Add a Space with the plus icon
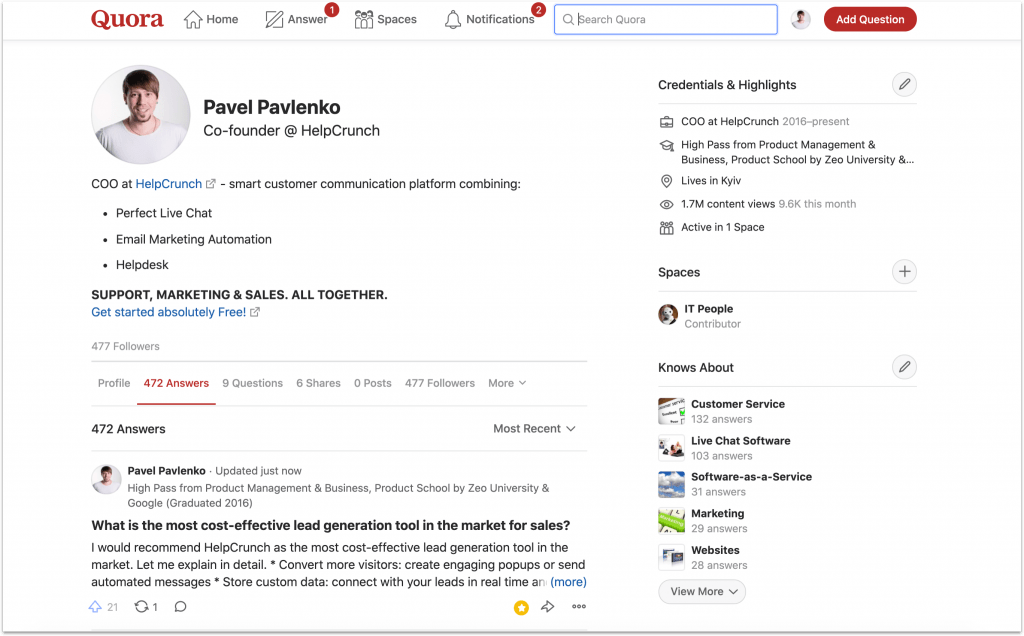1024x636 pixels. pos(904,272)
